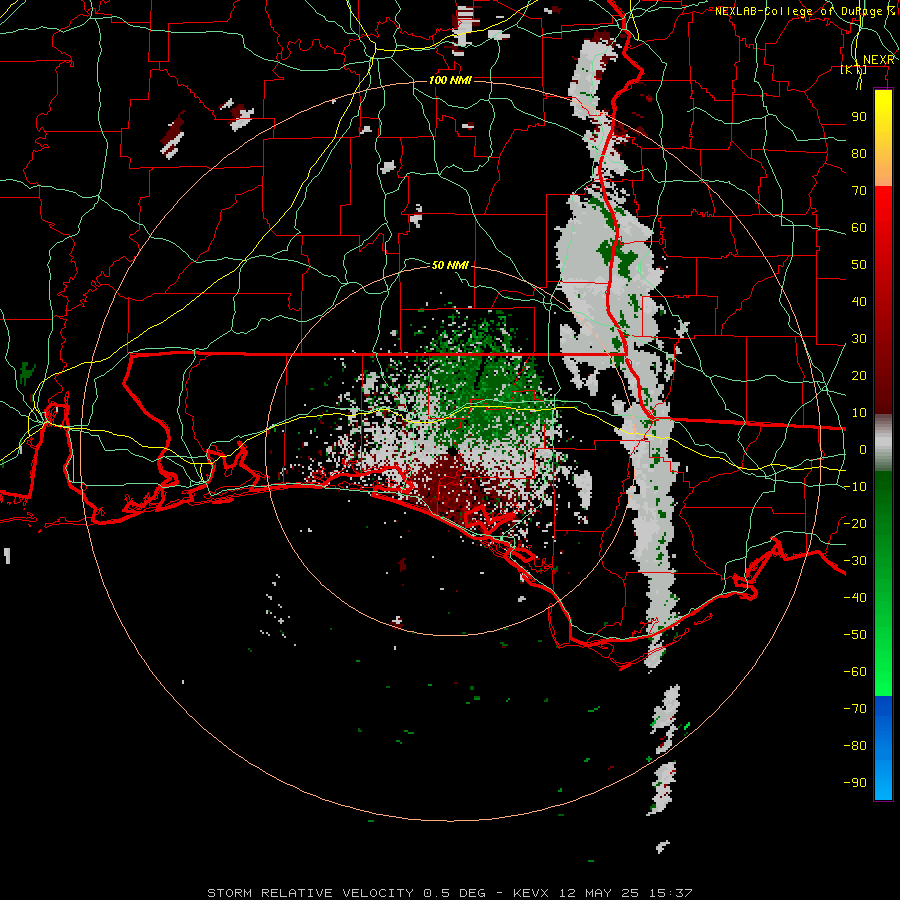Click the storm relative velocity caption at bottom

(450, 893)
